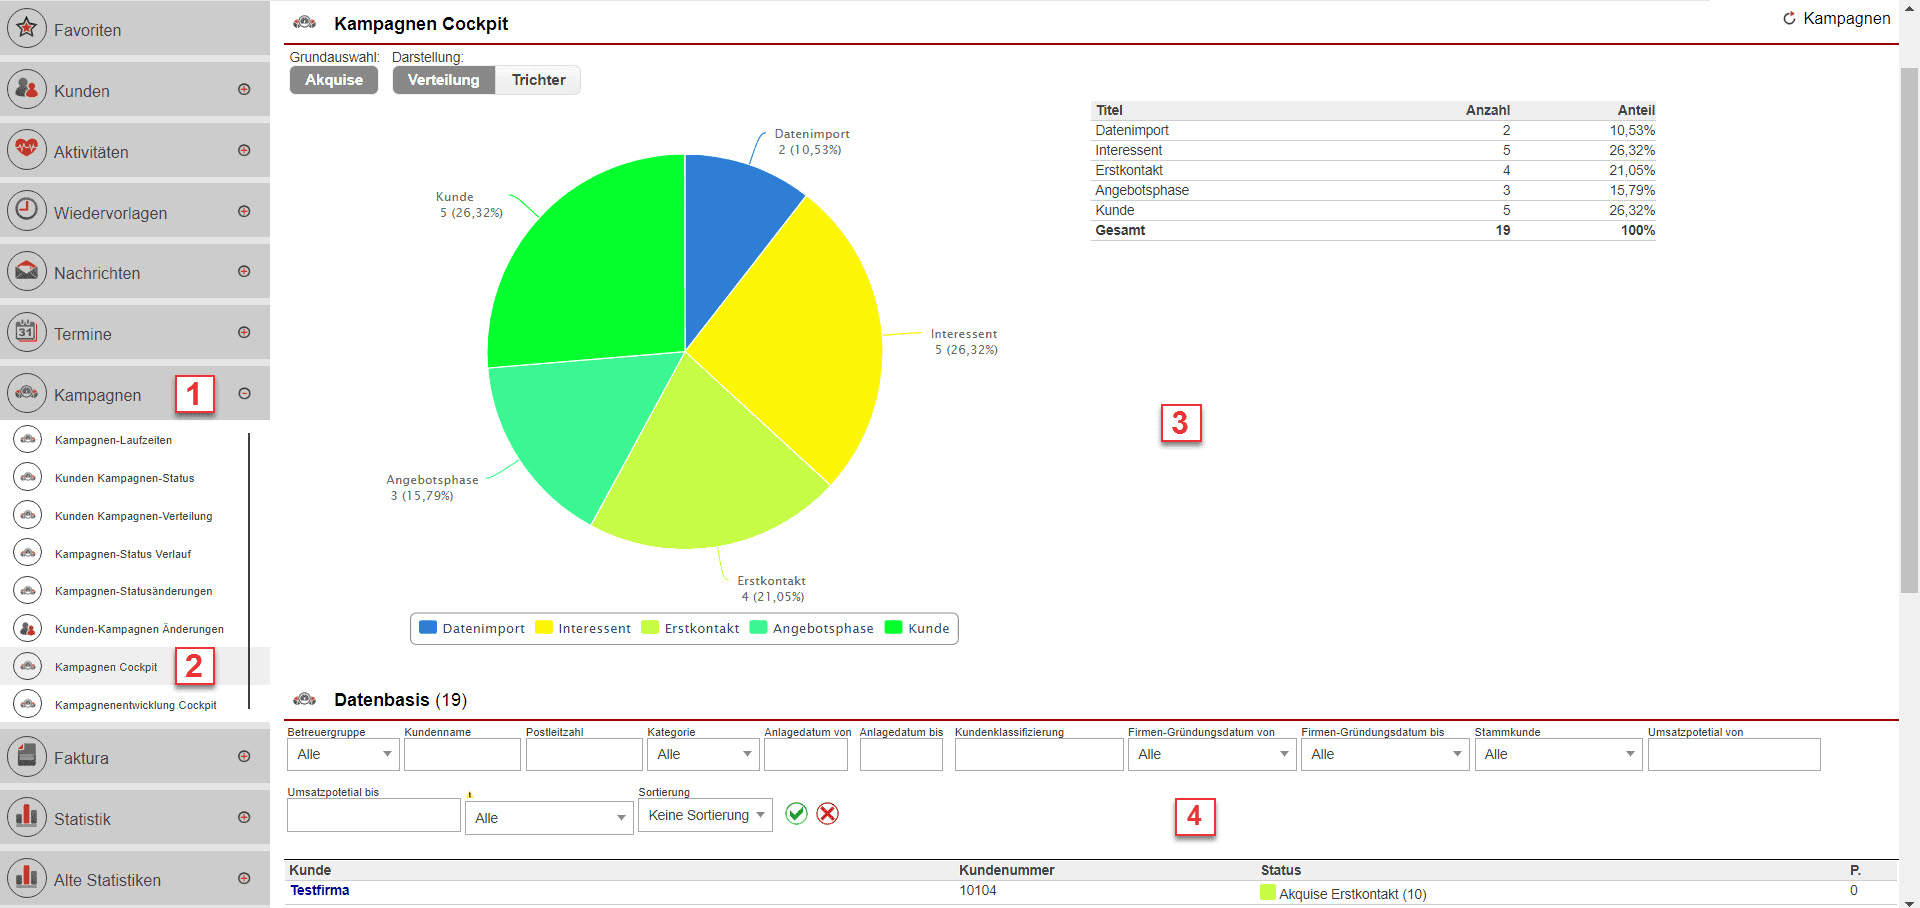Click the Kampagnen refresh button top right
The image size is (1920, 908).
tap(1836, 19)
